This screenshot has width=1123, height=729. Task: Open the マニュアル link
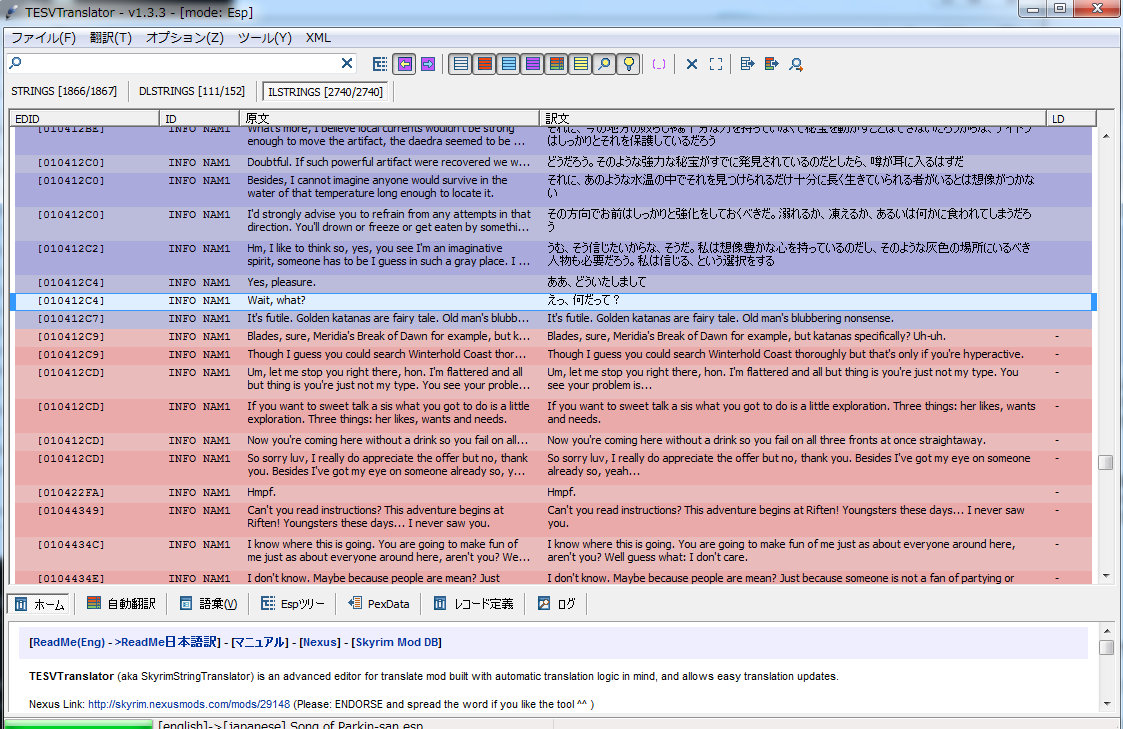[x=259, y=642]
